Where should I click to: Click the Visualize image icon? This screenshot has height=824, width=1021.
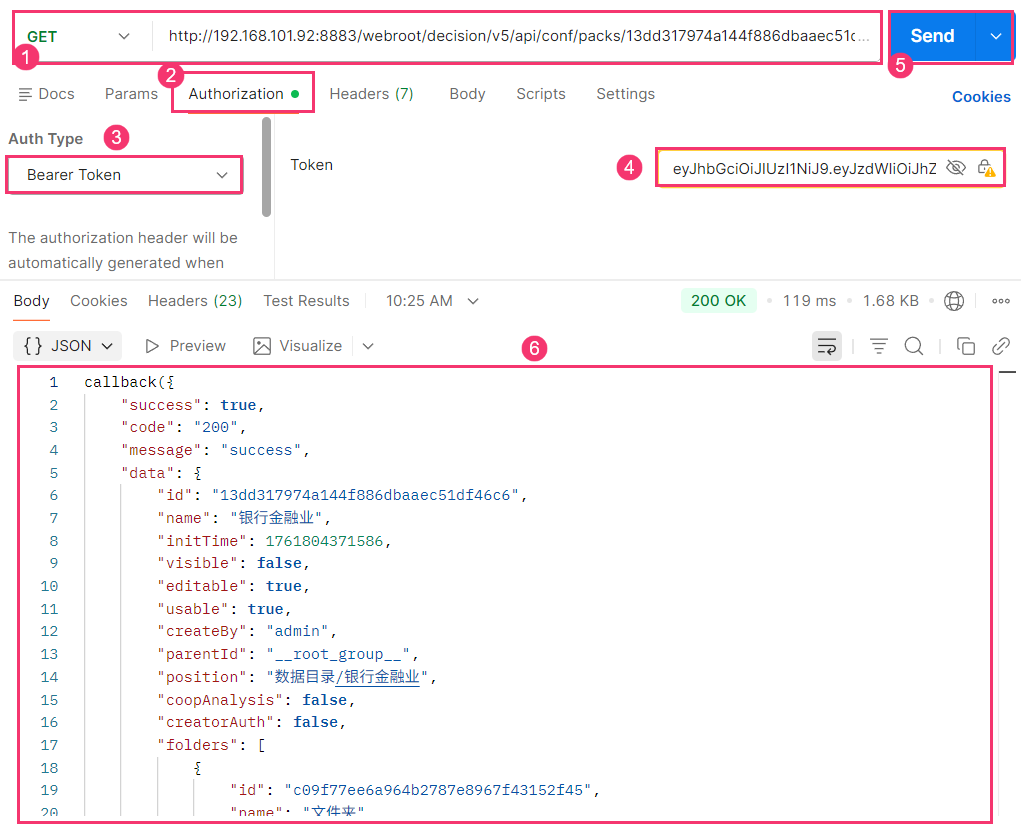tap(262, 346)
